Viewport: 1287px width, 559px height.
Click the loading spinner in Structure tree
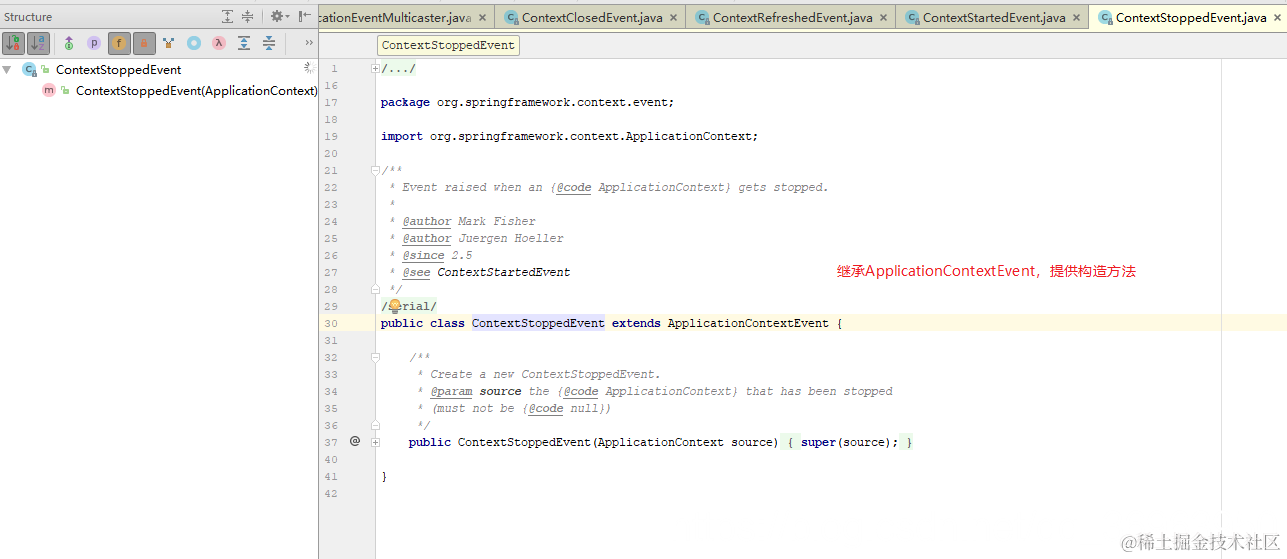click(309, 68)
